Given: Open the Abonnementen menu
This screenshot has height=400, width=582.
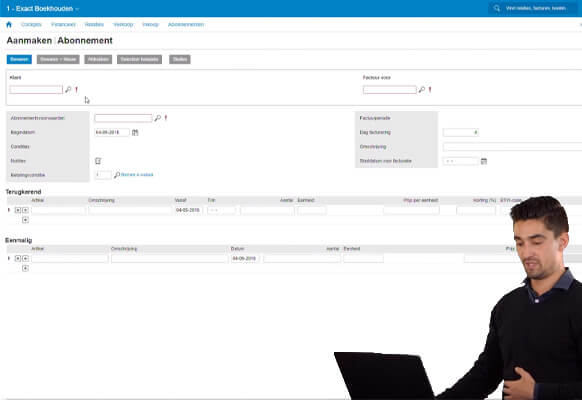Looking at the screenshot, I should point(186,24).
